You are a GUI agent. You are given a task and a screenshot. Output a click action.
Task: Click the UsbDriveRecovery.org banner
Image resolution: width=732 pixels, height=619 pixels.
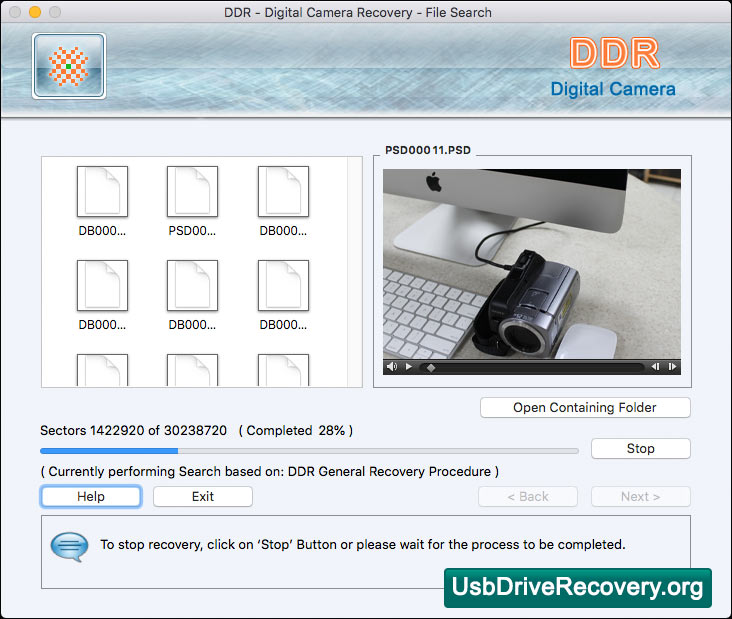click(578, 588)
